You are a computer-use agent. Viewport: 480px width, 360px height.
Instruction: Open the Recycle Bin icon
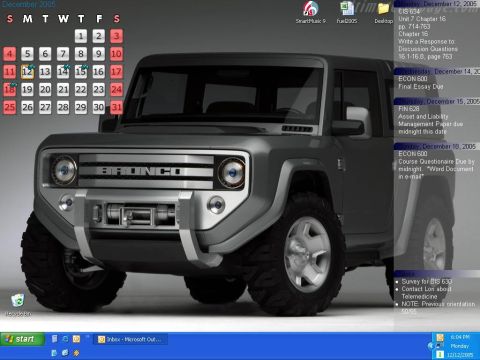pos(18,304)
